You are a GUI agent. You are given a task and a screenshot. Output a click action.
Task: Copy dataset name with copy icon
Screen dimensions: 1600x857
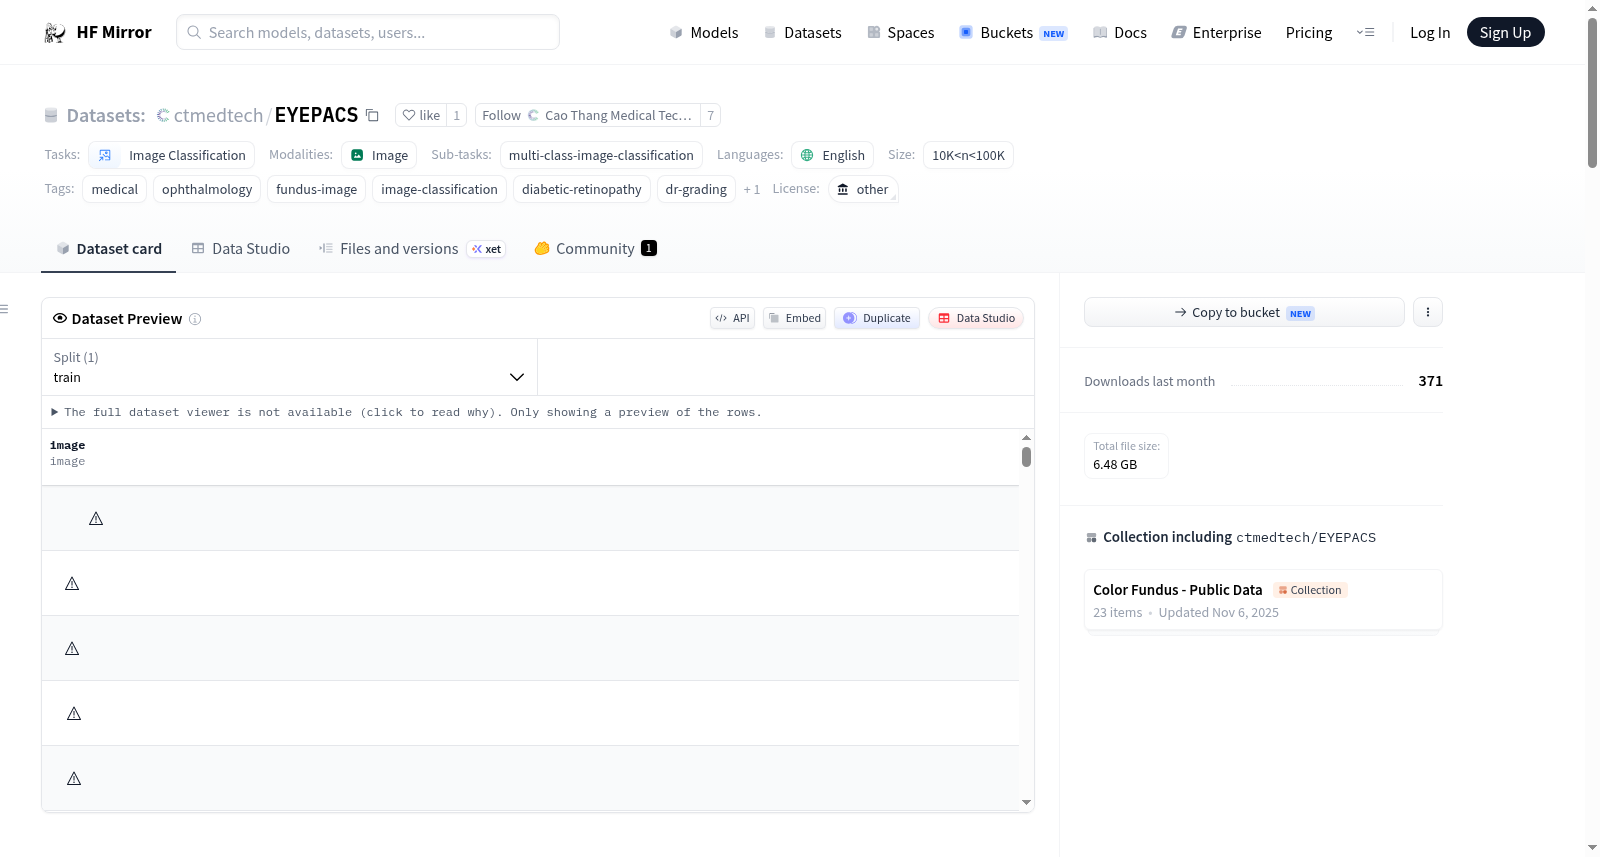[x=372, y=116]
